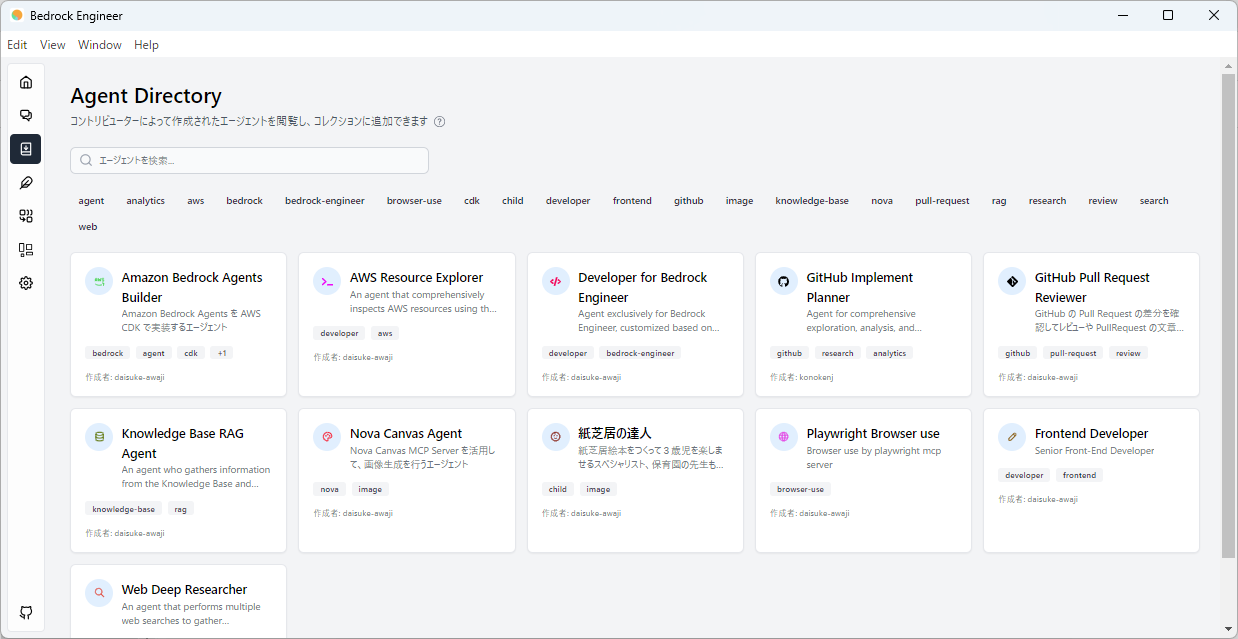This screenshot has width=1238, height=639.
Task: Click Frontend Developer pencil icon
Action: click(1012, 437)
